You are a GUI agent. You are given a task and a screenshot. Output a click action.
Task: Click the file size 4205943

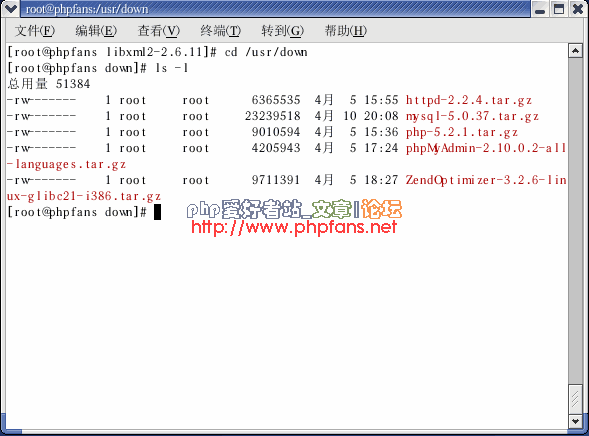(x=276, y=148)
